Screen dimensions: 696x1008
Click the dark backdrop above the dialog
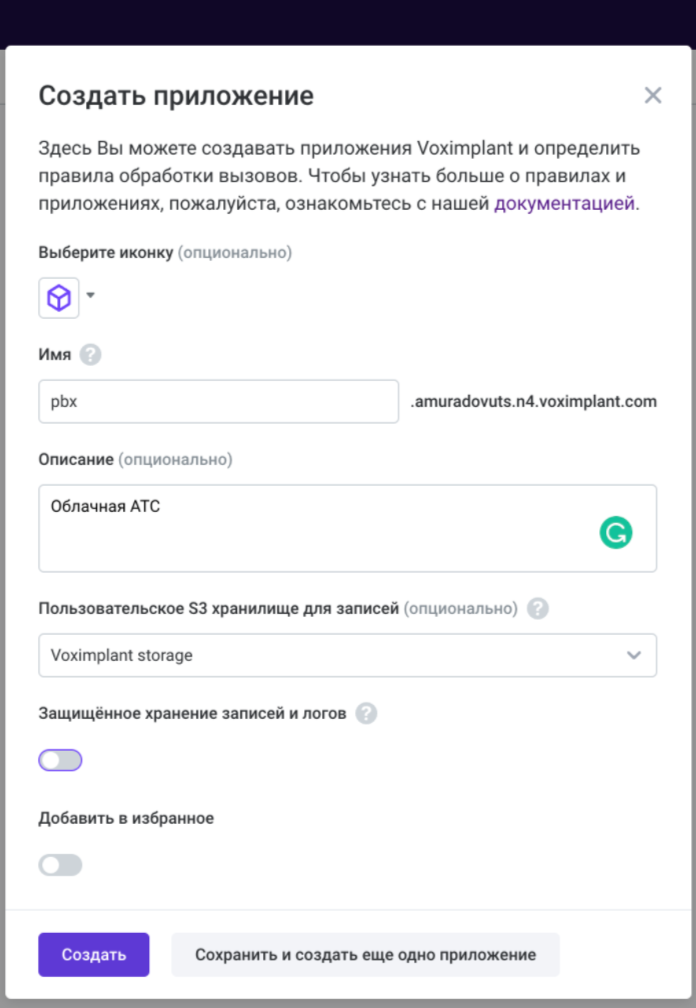(348, 22)
